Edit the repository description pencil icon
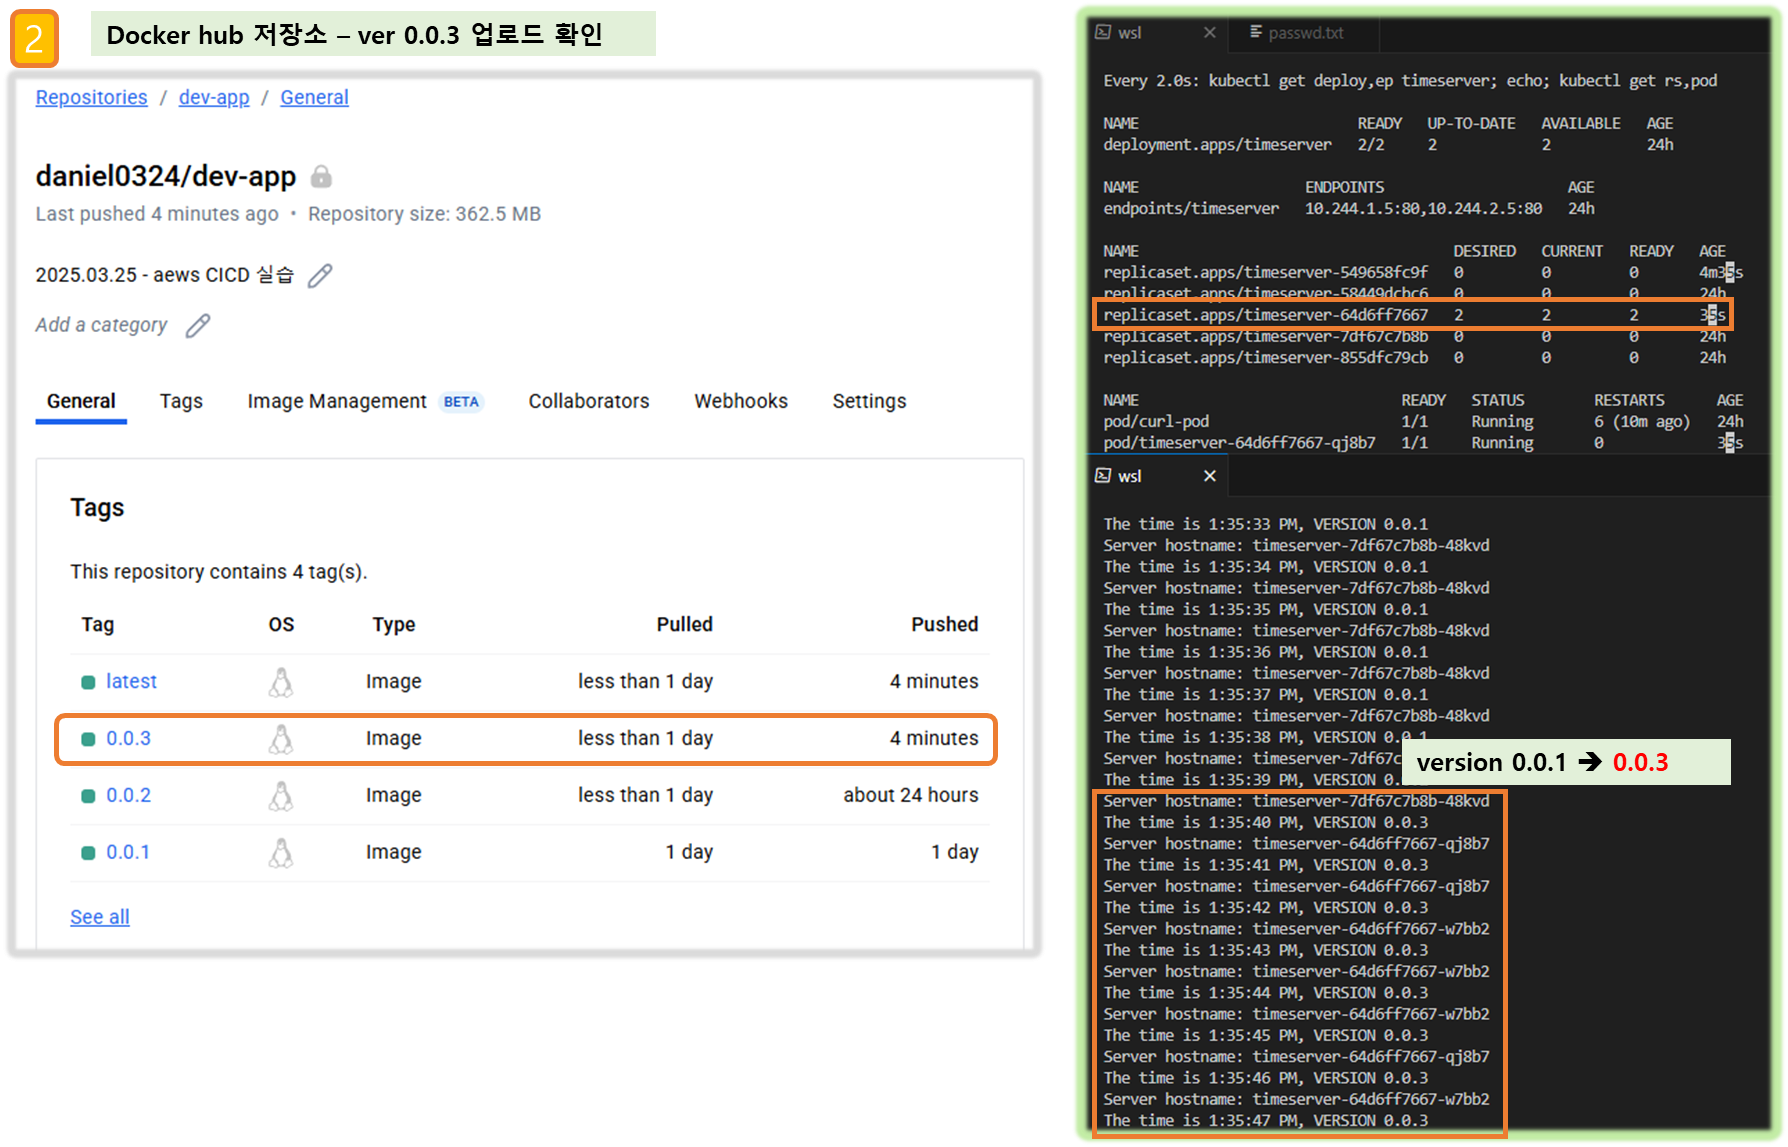Viewport: 1788px width, 1147px height. 320,276
